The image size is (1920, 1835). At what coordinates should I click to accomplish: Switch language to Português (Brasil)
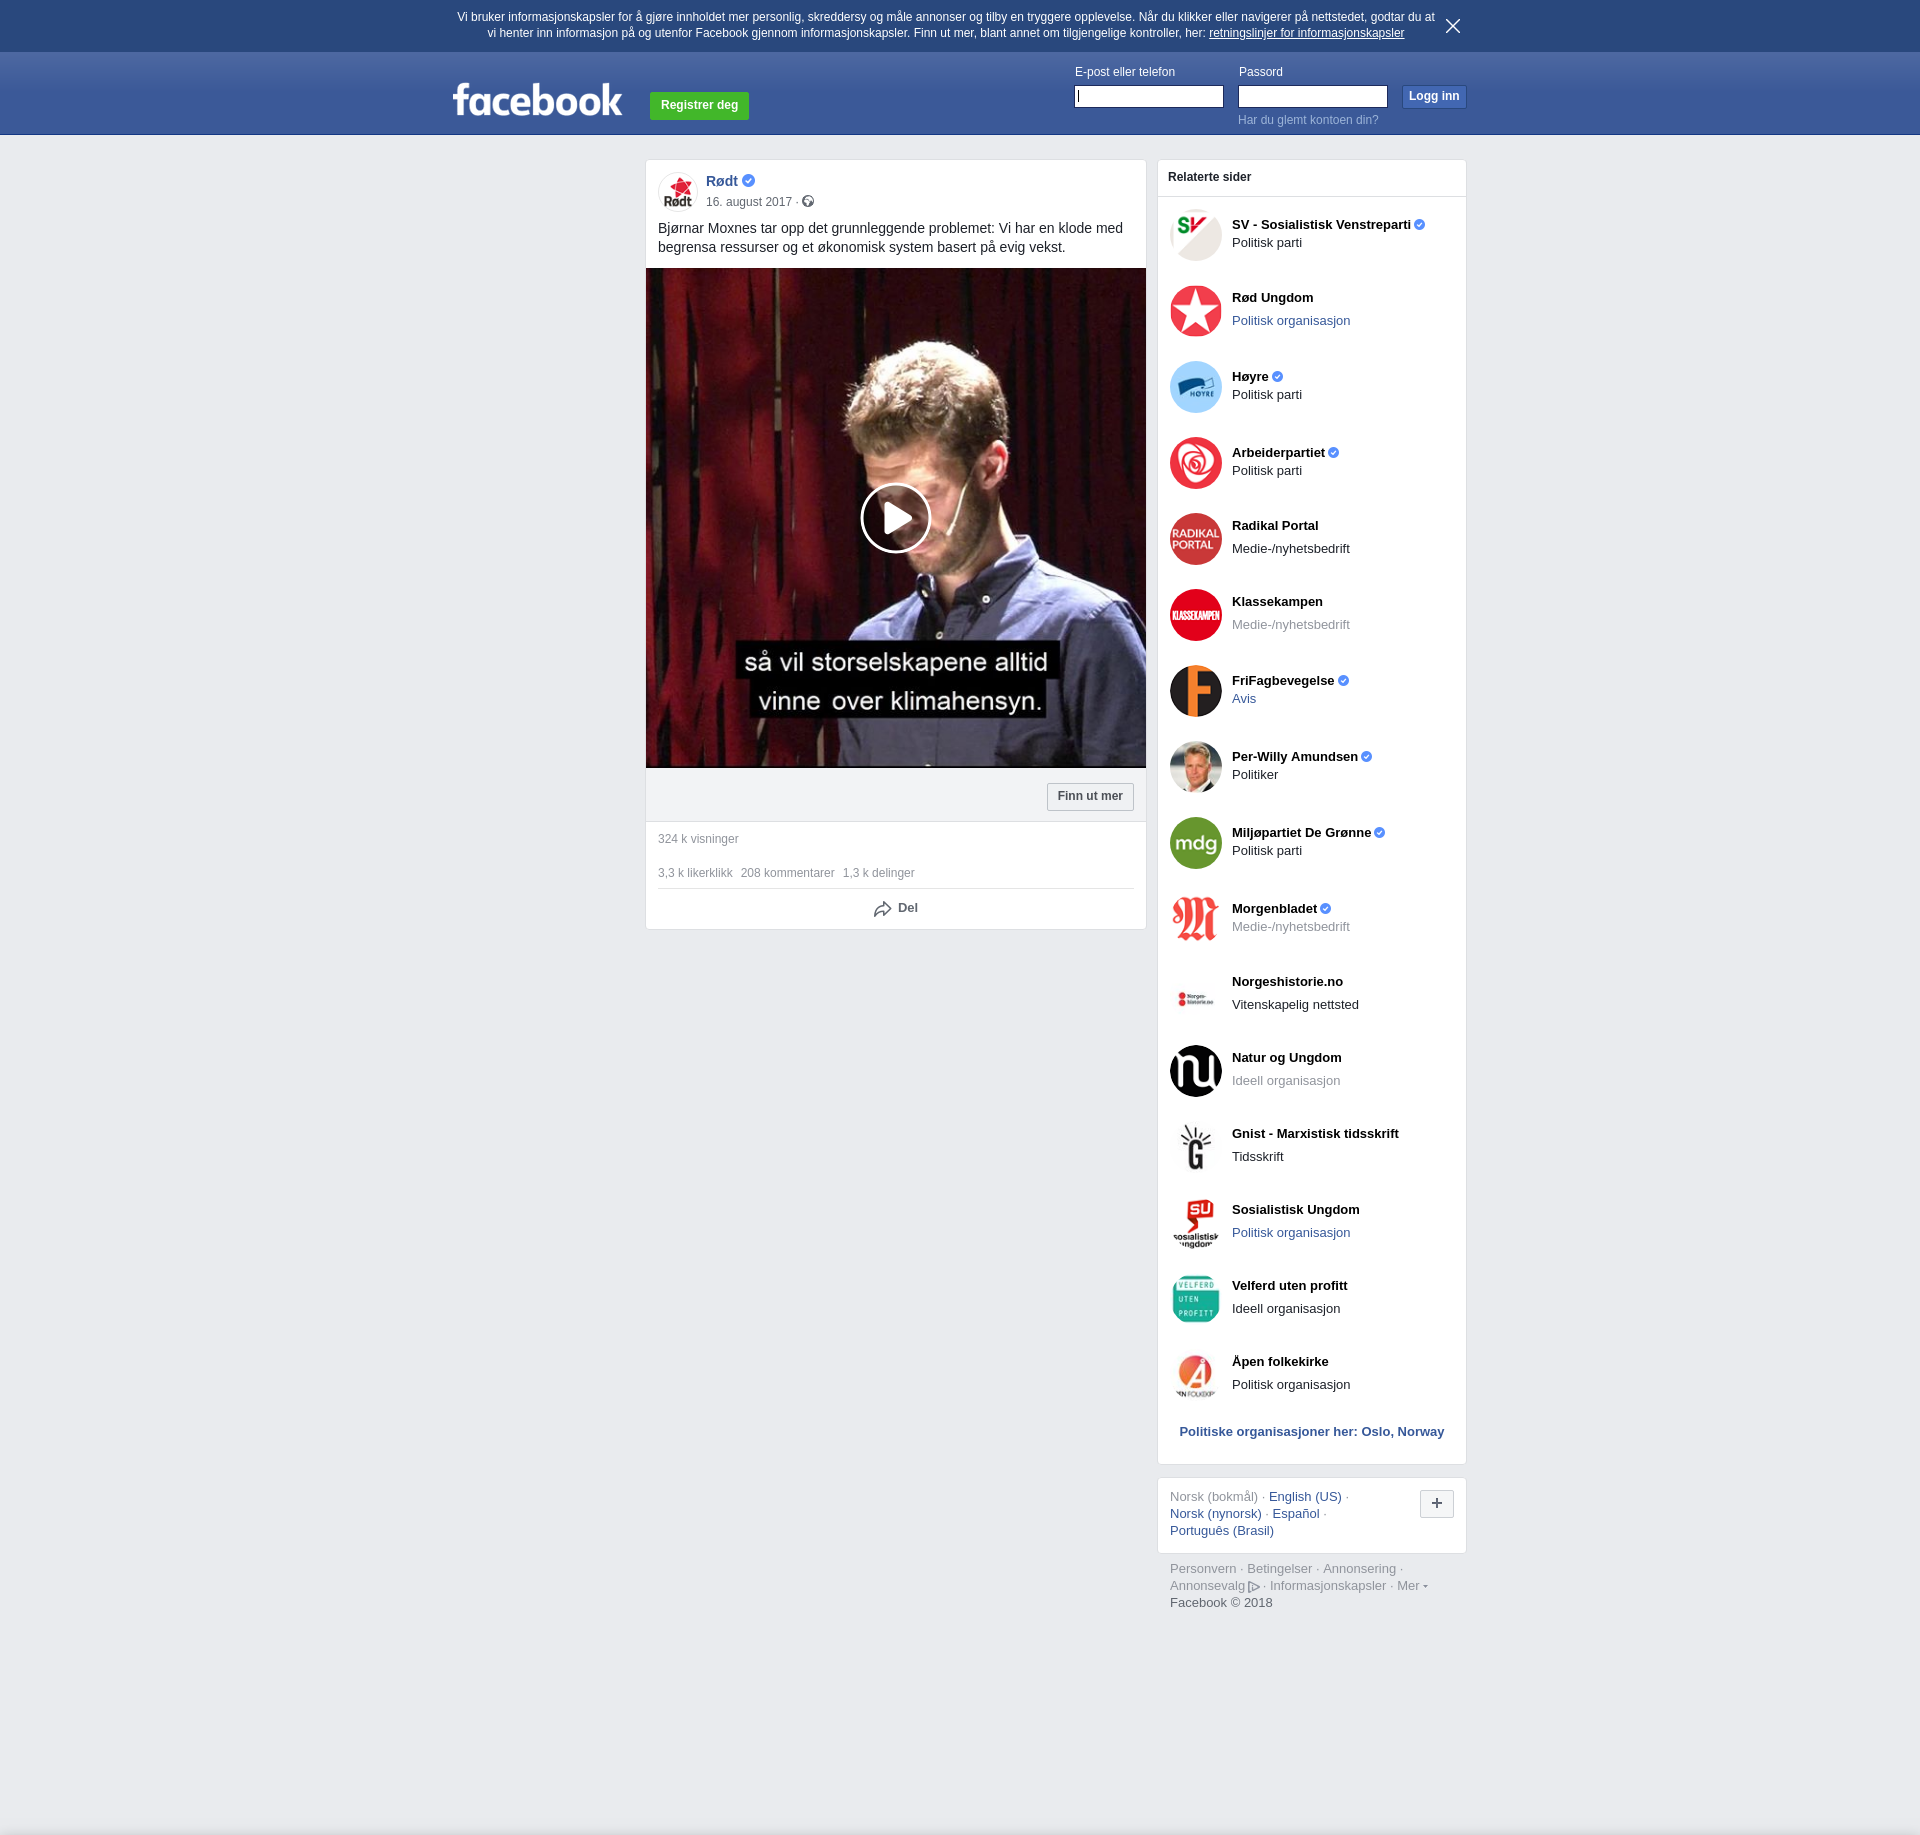tap(1221, 1531)
